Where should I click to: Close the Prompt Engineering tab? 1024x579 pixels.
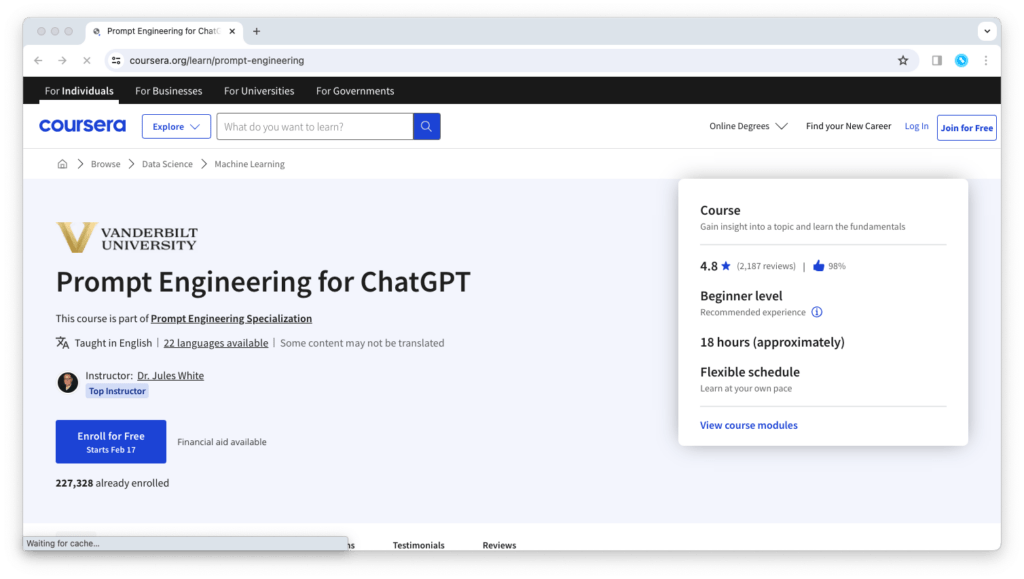[x=232, y=31]
